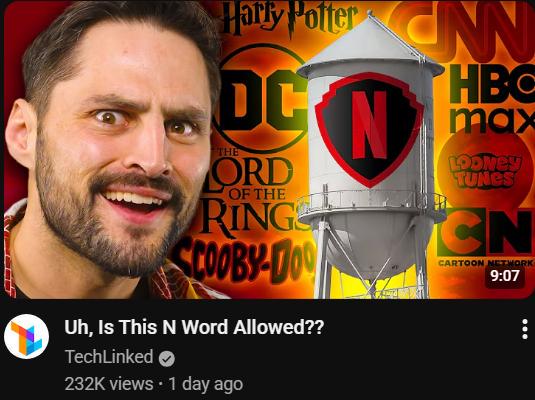Click the HBO Max logo in thumbnail

tap(492, 99)
